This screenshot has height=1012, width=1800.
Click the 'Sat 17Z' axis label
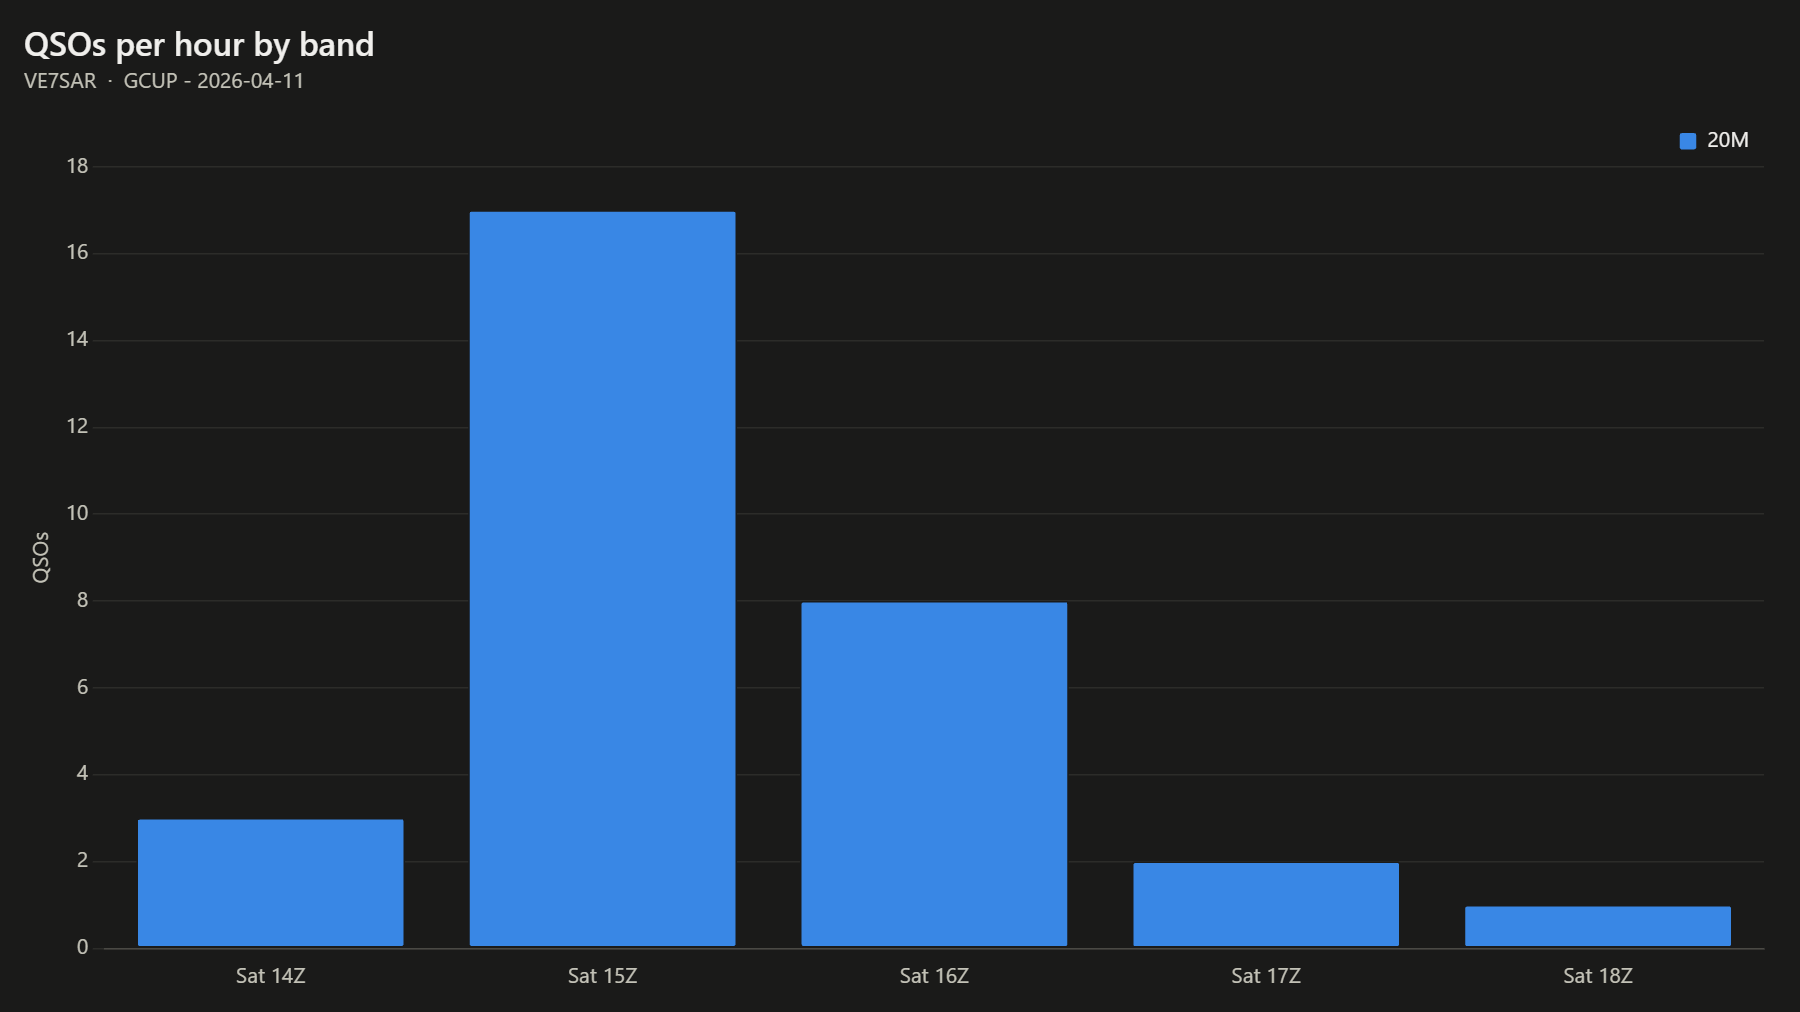[x=1266, y=976]
